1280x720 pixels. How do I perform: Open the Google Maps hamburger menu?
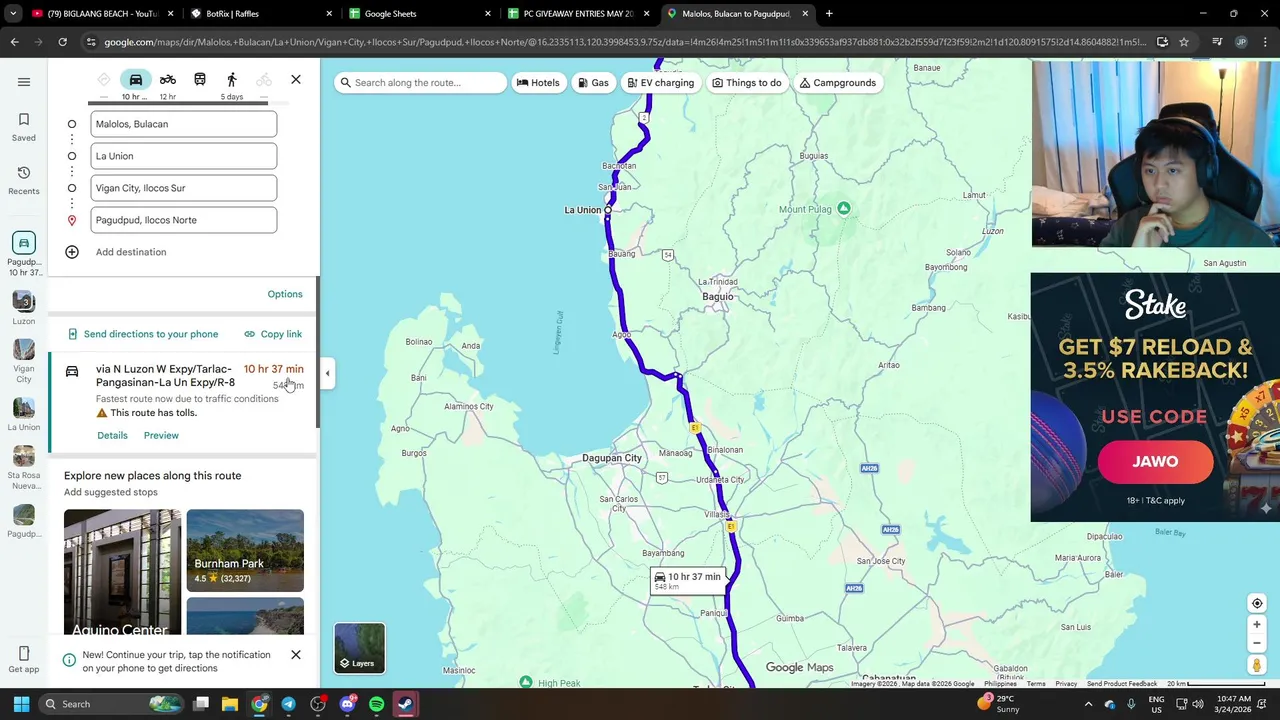coord(24,82)
